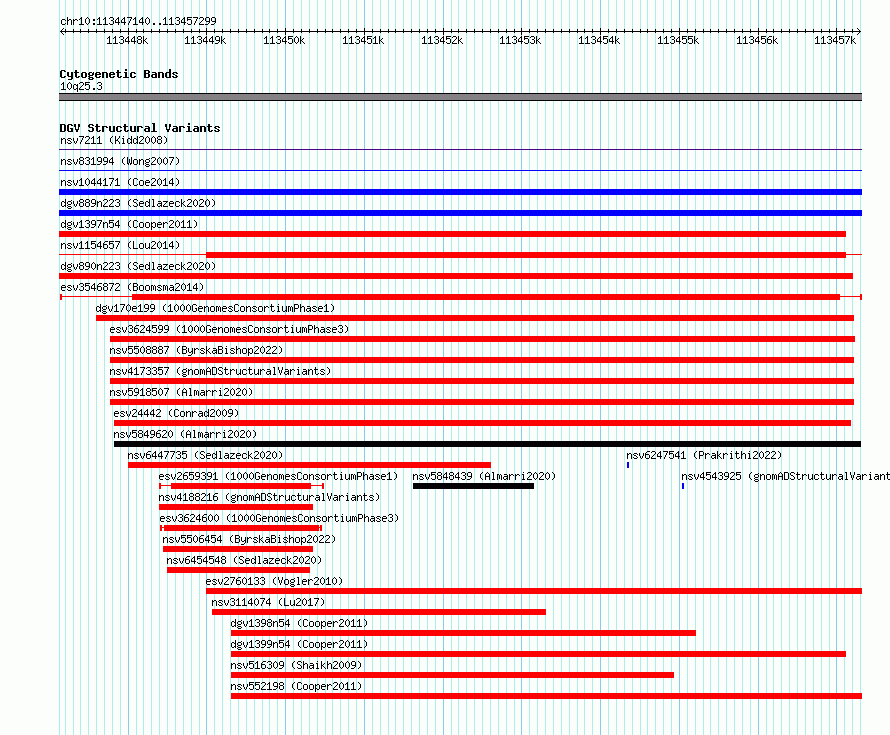Select nsv6447735 (Sedlazeck2020) label
This screenshot has height=735, width=890.
coord(205,455)
